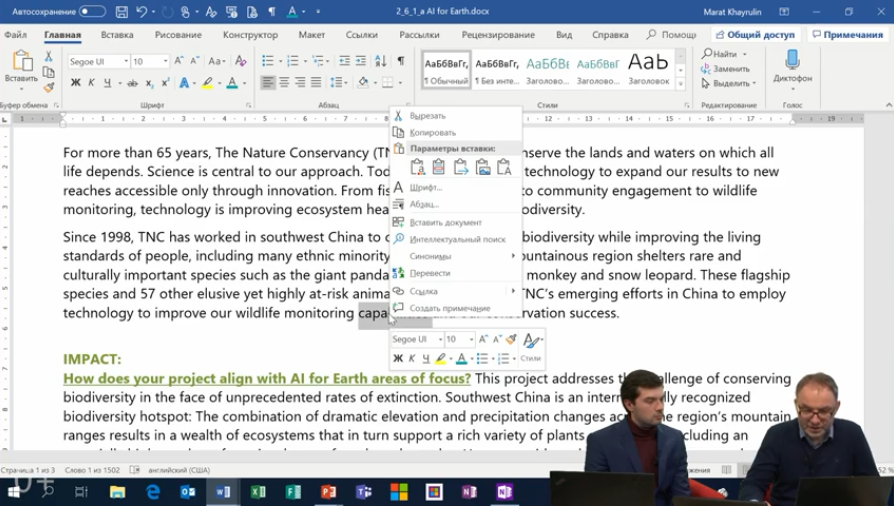The width and height of the screenshot is (894, 506).
Task: Expand the Выделить dropdown
Action: click(754, 83)
